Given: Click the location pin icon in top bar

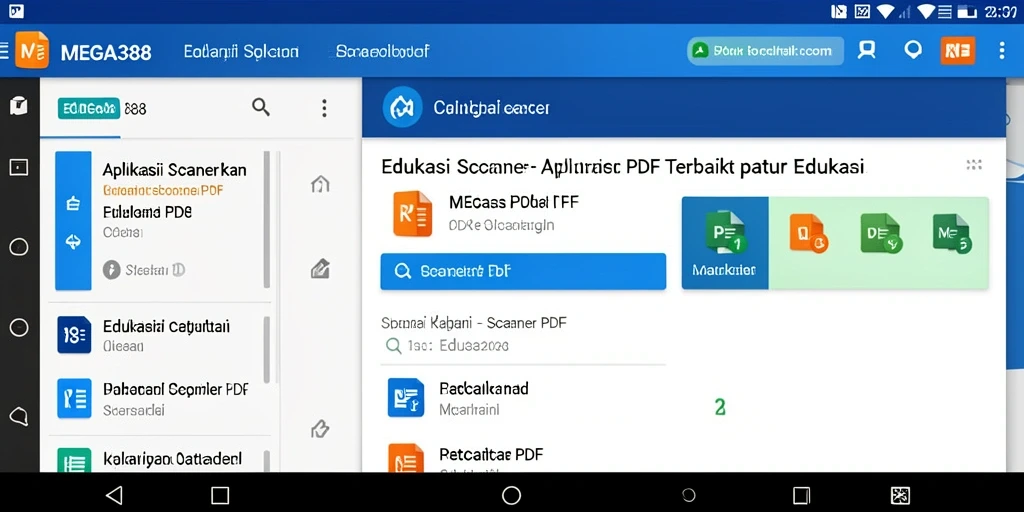Looking at the screenshot, I should pyautogui.click(x=913, y=50).
